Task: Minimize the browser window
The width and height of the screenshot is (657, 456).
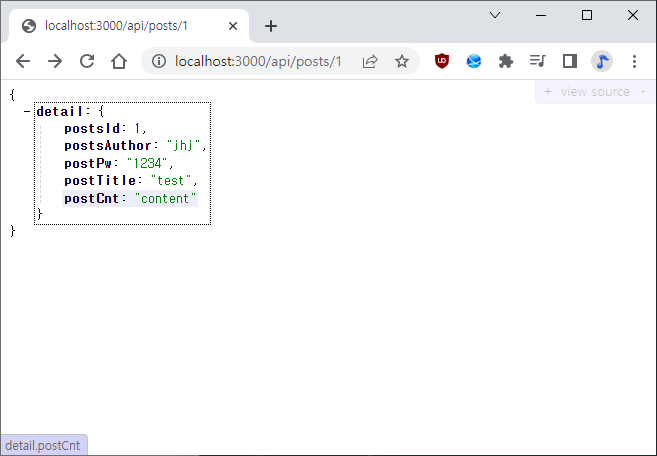Action: tap(541, 16)
